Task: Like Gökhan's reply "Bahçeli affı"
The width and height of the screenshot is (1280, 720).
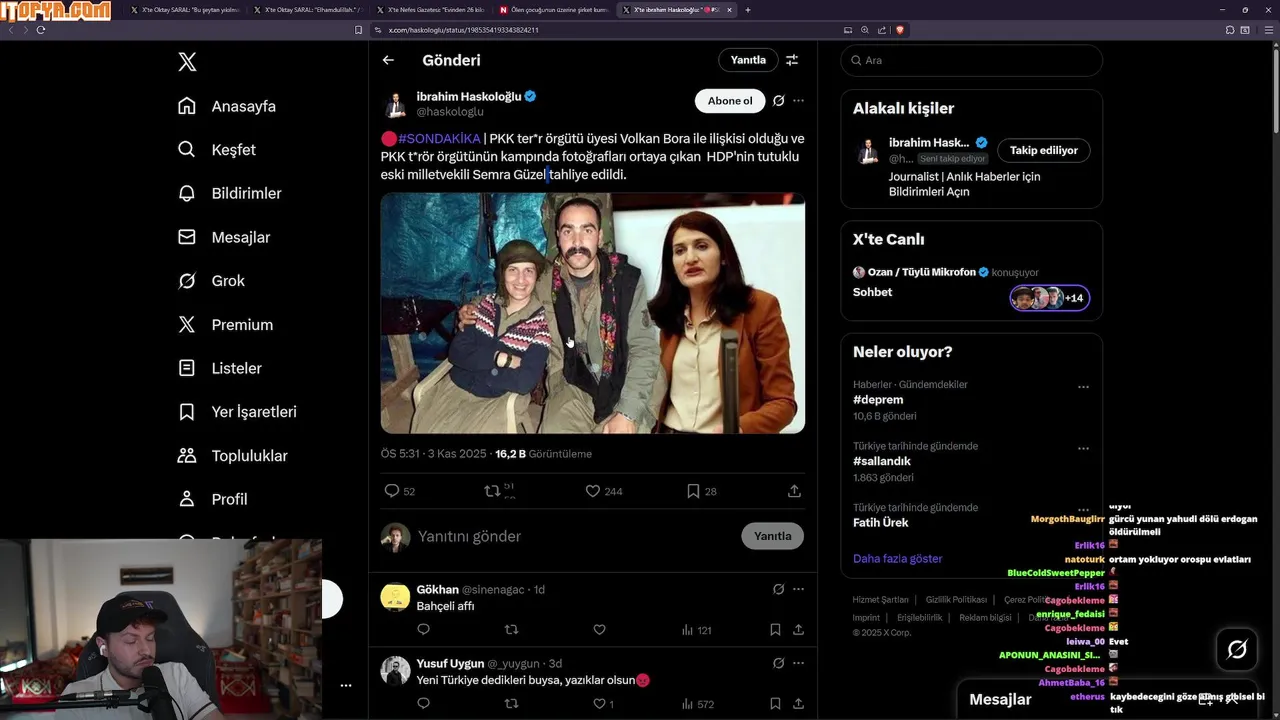Action: click(x=599, y=630)
